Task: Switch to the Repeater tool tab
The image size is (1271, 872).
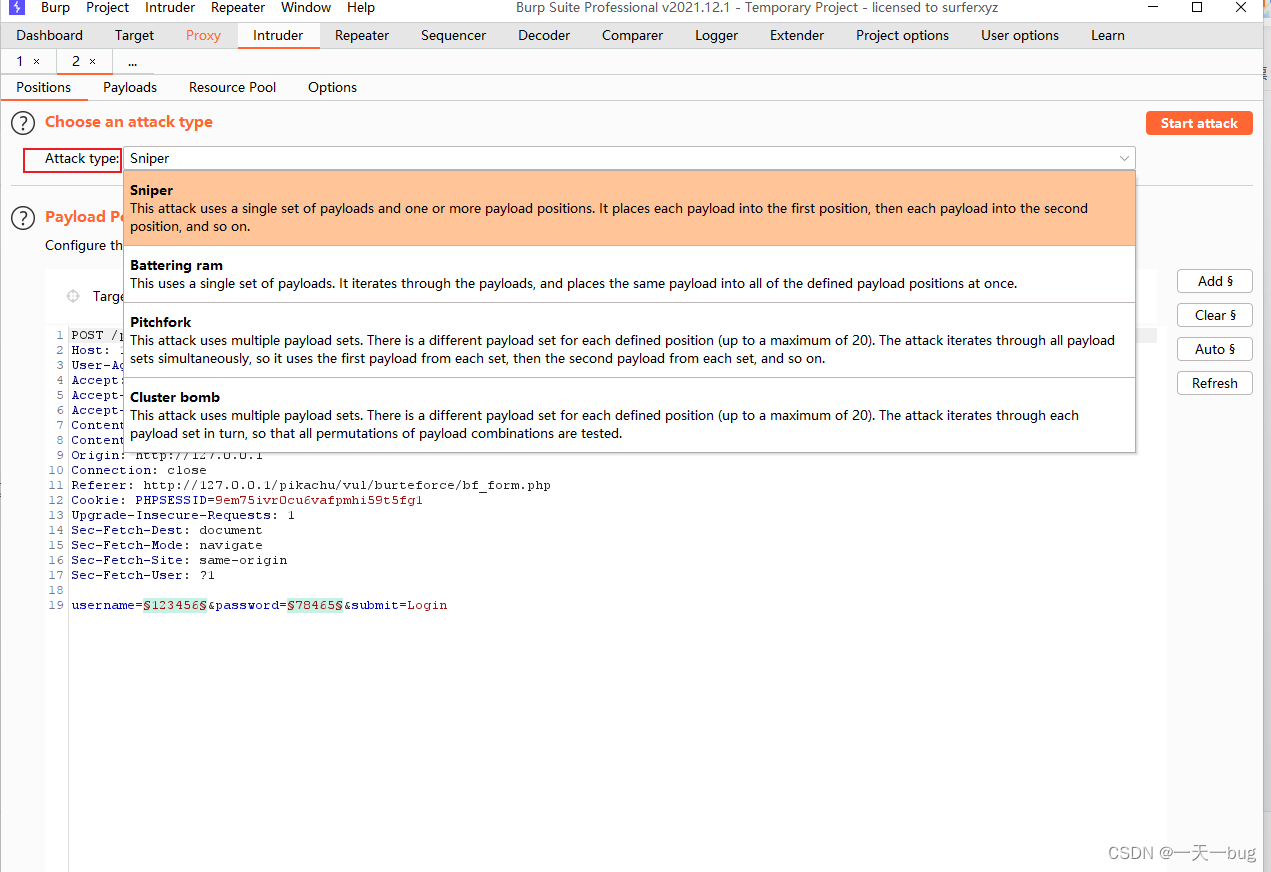Action: point(362,35)
